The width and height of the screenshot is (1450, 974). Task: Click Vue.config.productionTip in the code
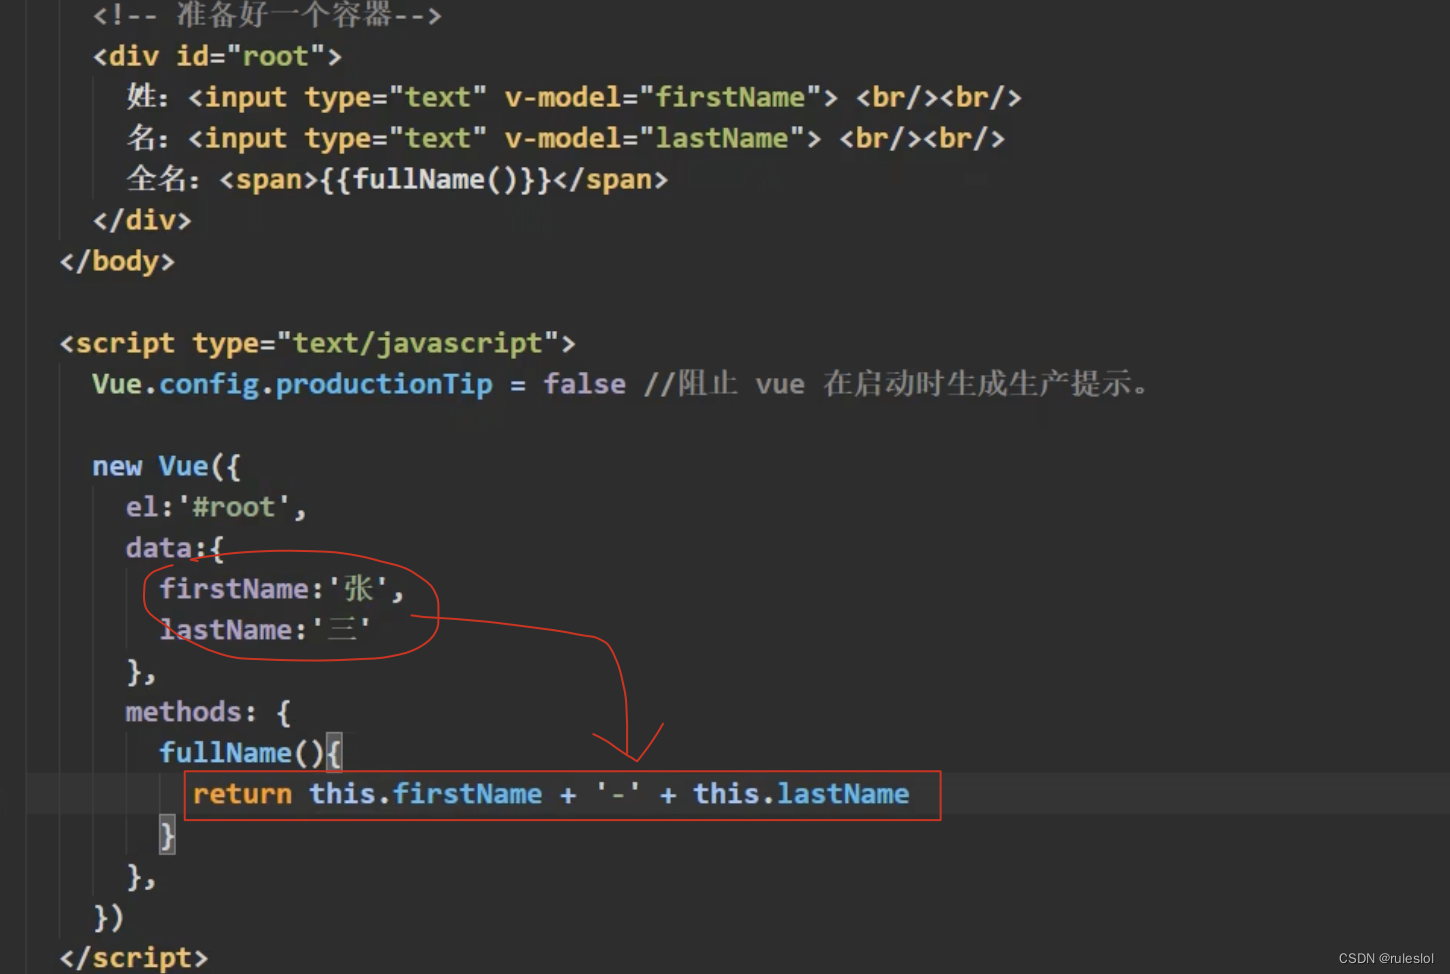292,384
